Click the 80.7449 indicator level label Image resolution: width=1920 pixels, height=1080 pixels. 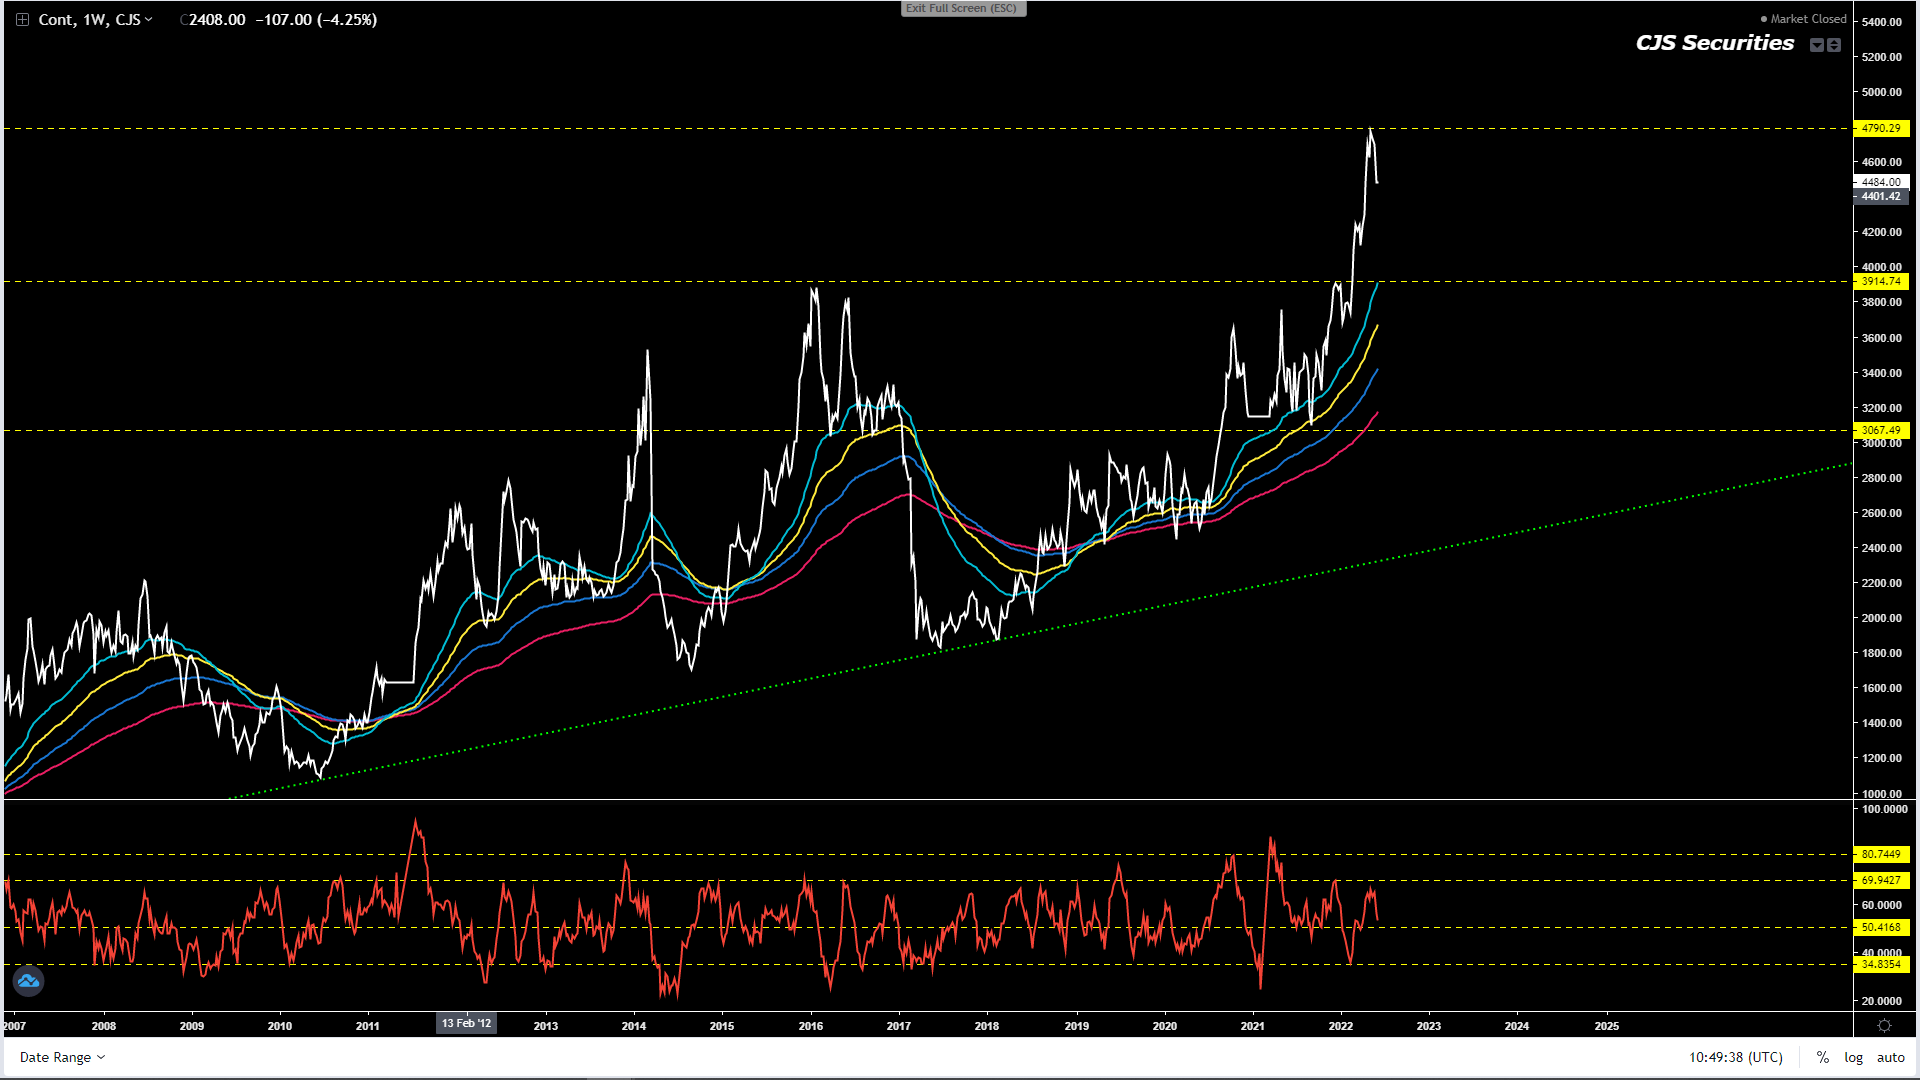[1881, 854]
